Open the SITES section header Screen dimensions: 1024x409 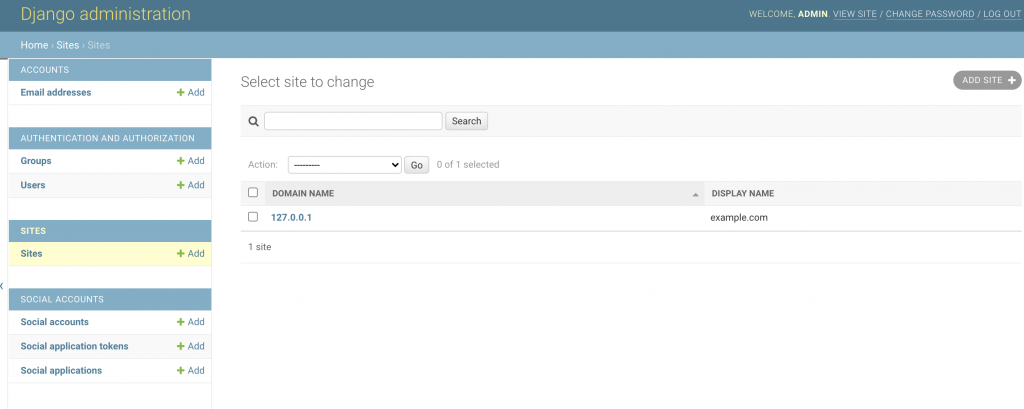tap(33, 231)
